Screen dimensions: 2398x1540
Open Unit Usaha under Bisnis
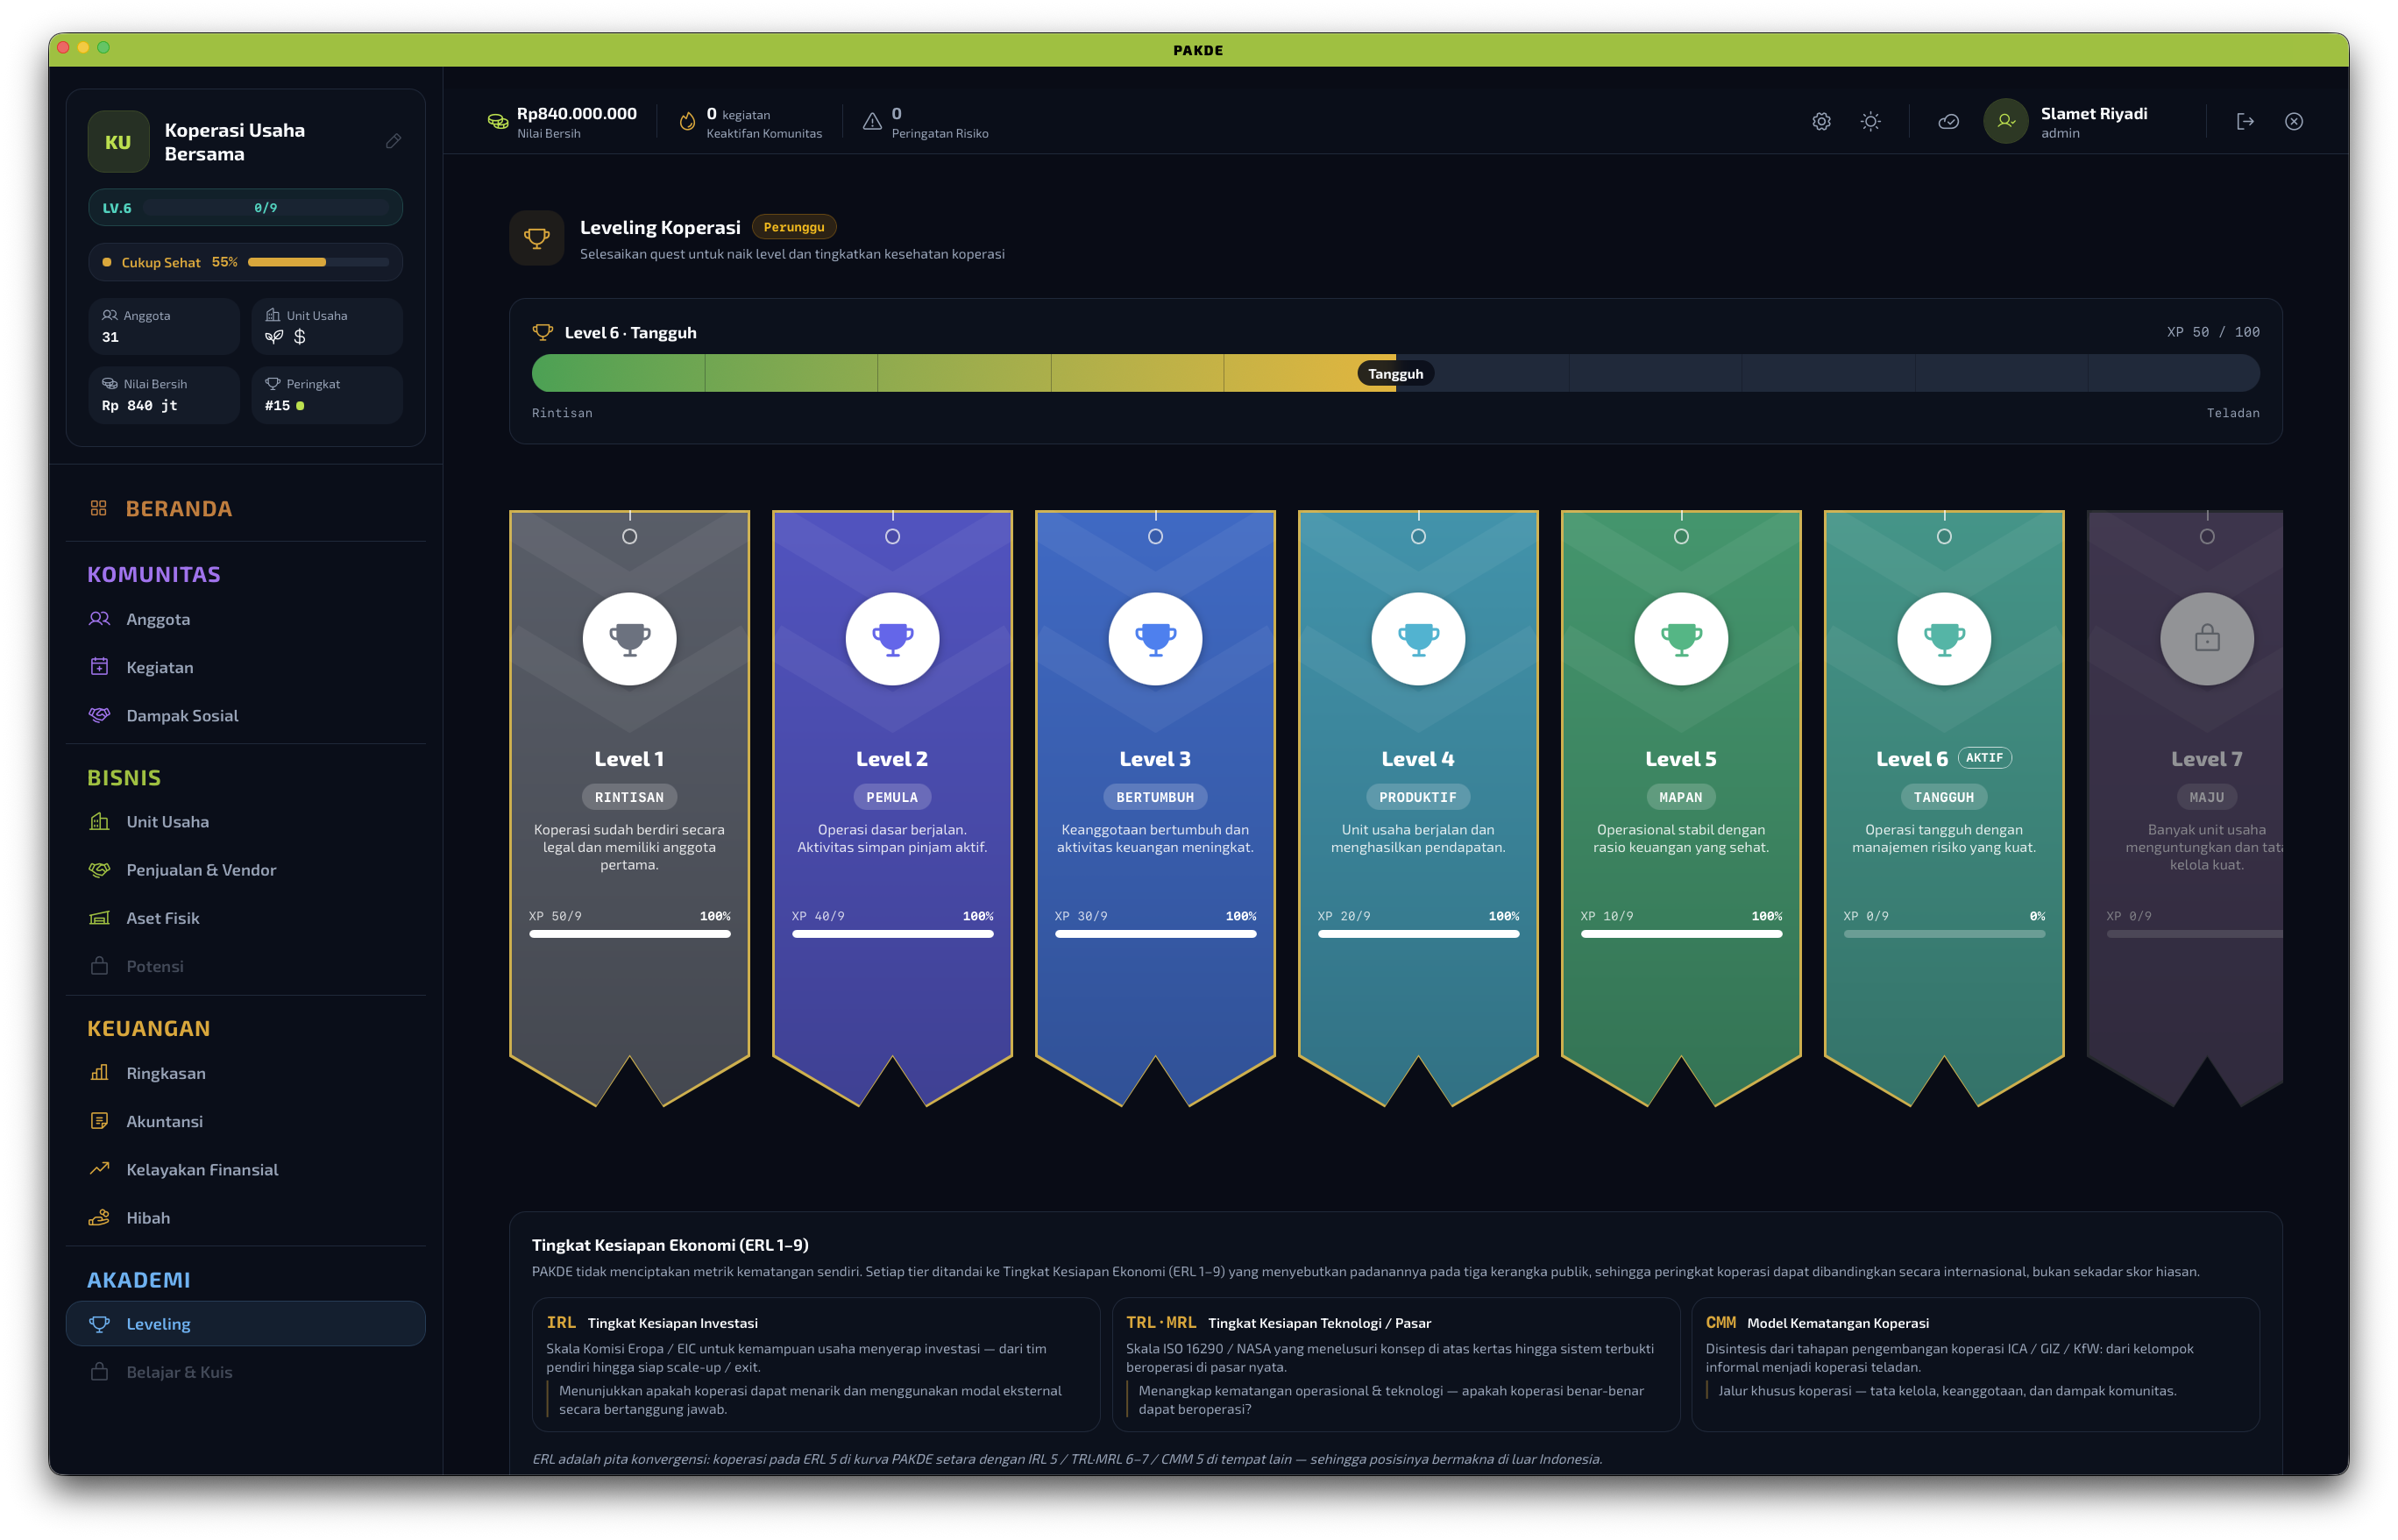point(245,821)
